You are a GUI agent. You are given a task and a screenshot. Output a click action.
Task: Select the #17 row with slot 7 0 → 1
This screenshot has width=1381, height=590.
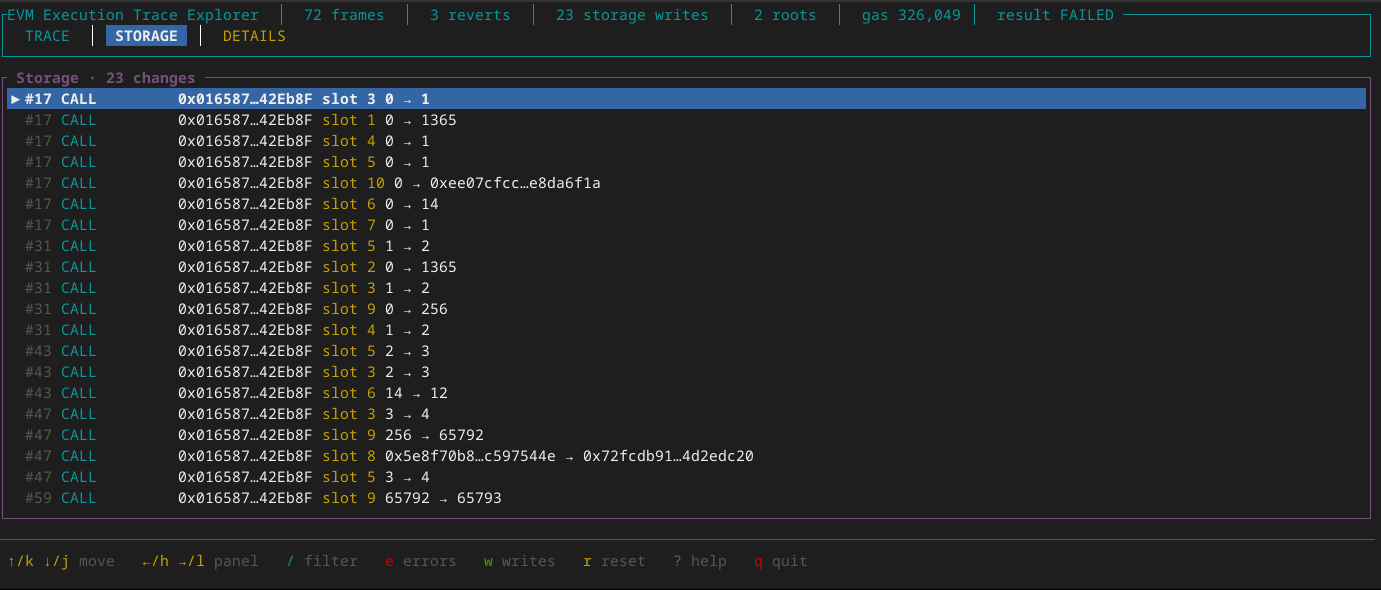(x=687, y=225)
